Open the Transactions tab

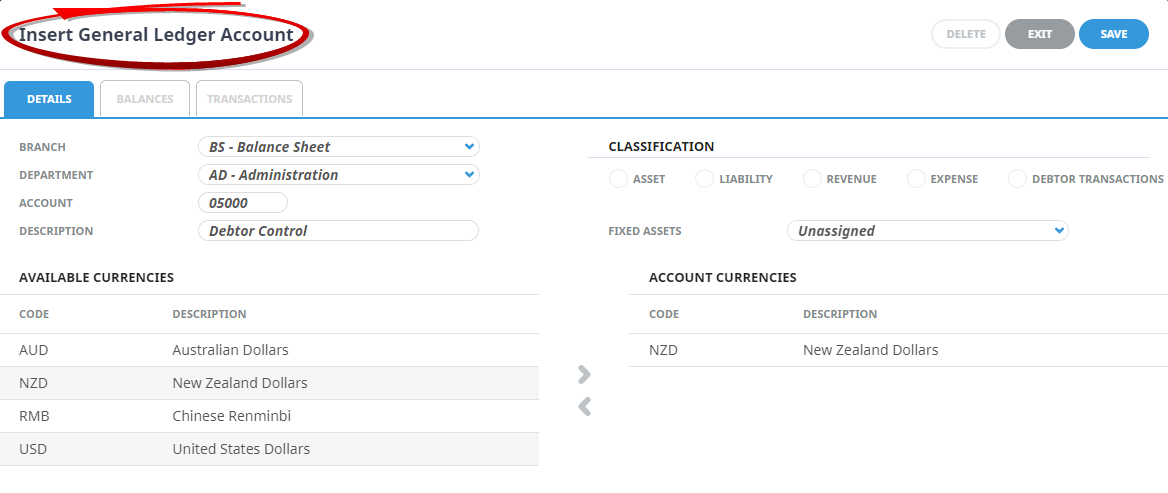249,99
